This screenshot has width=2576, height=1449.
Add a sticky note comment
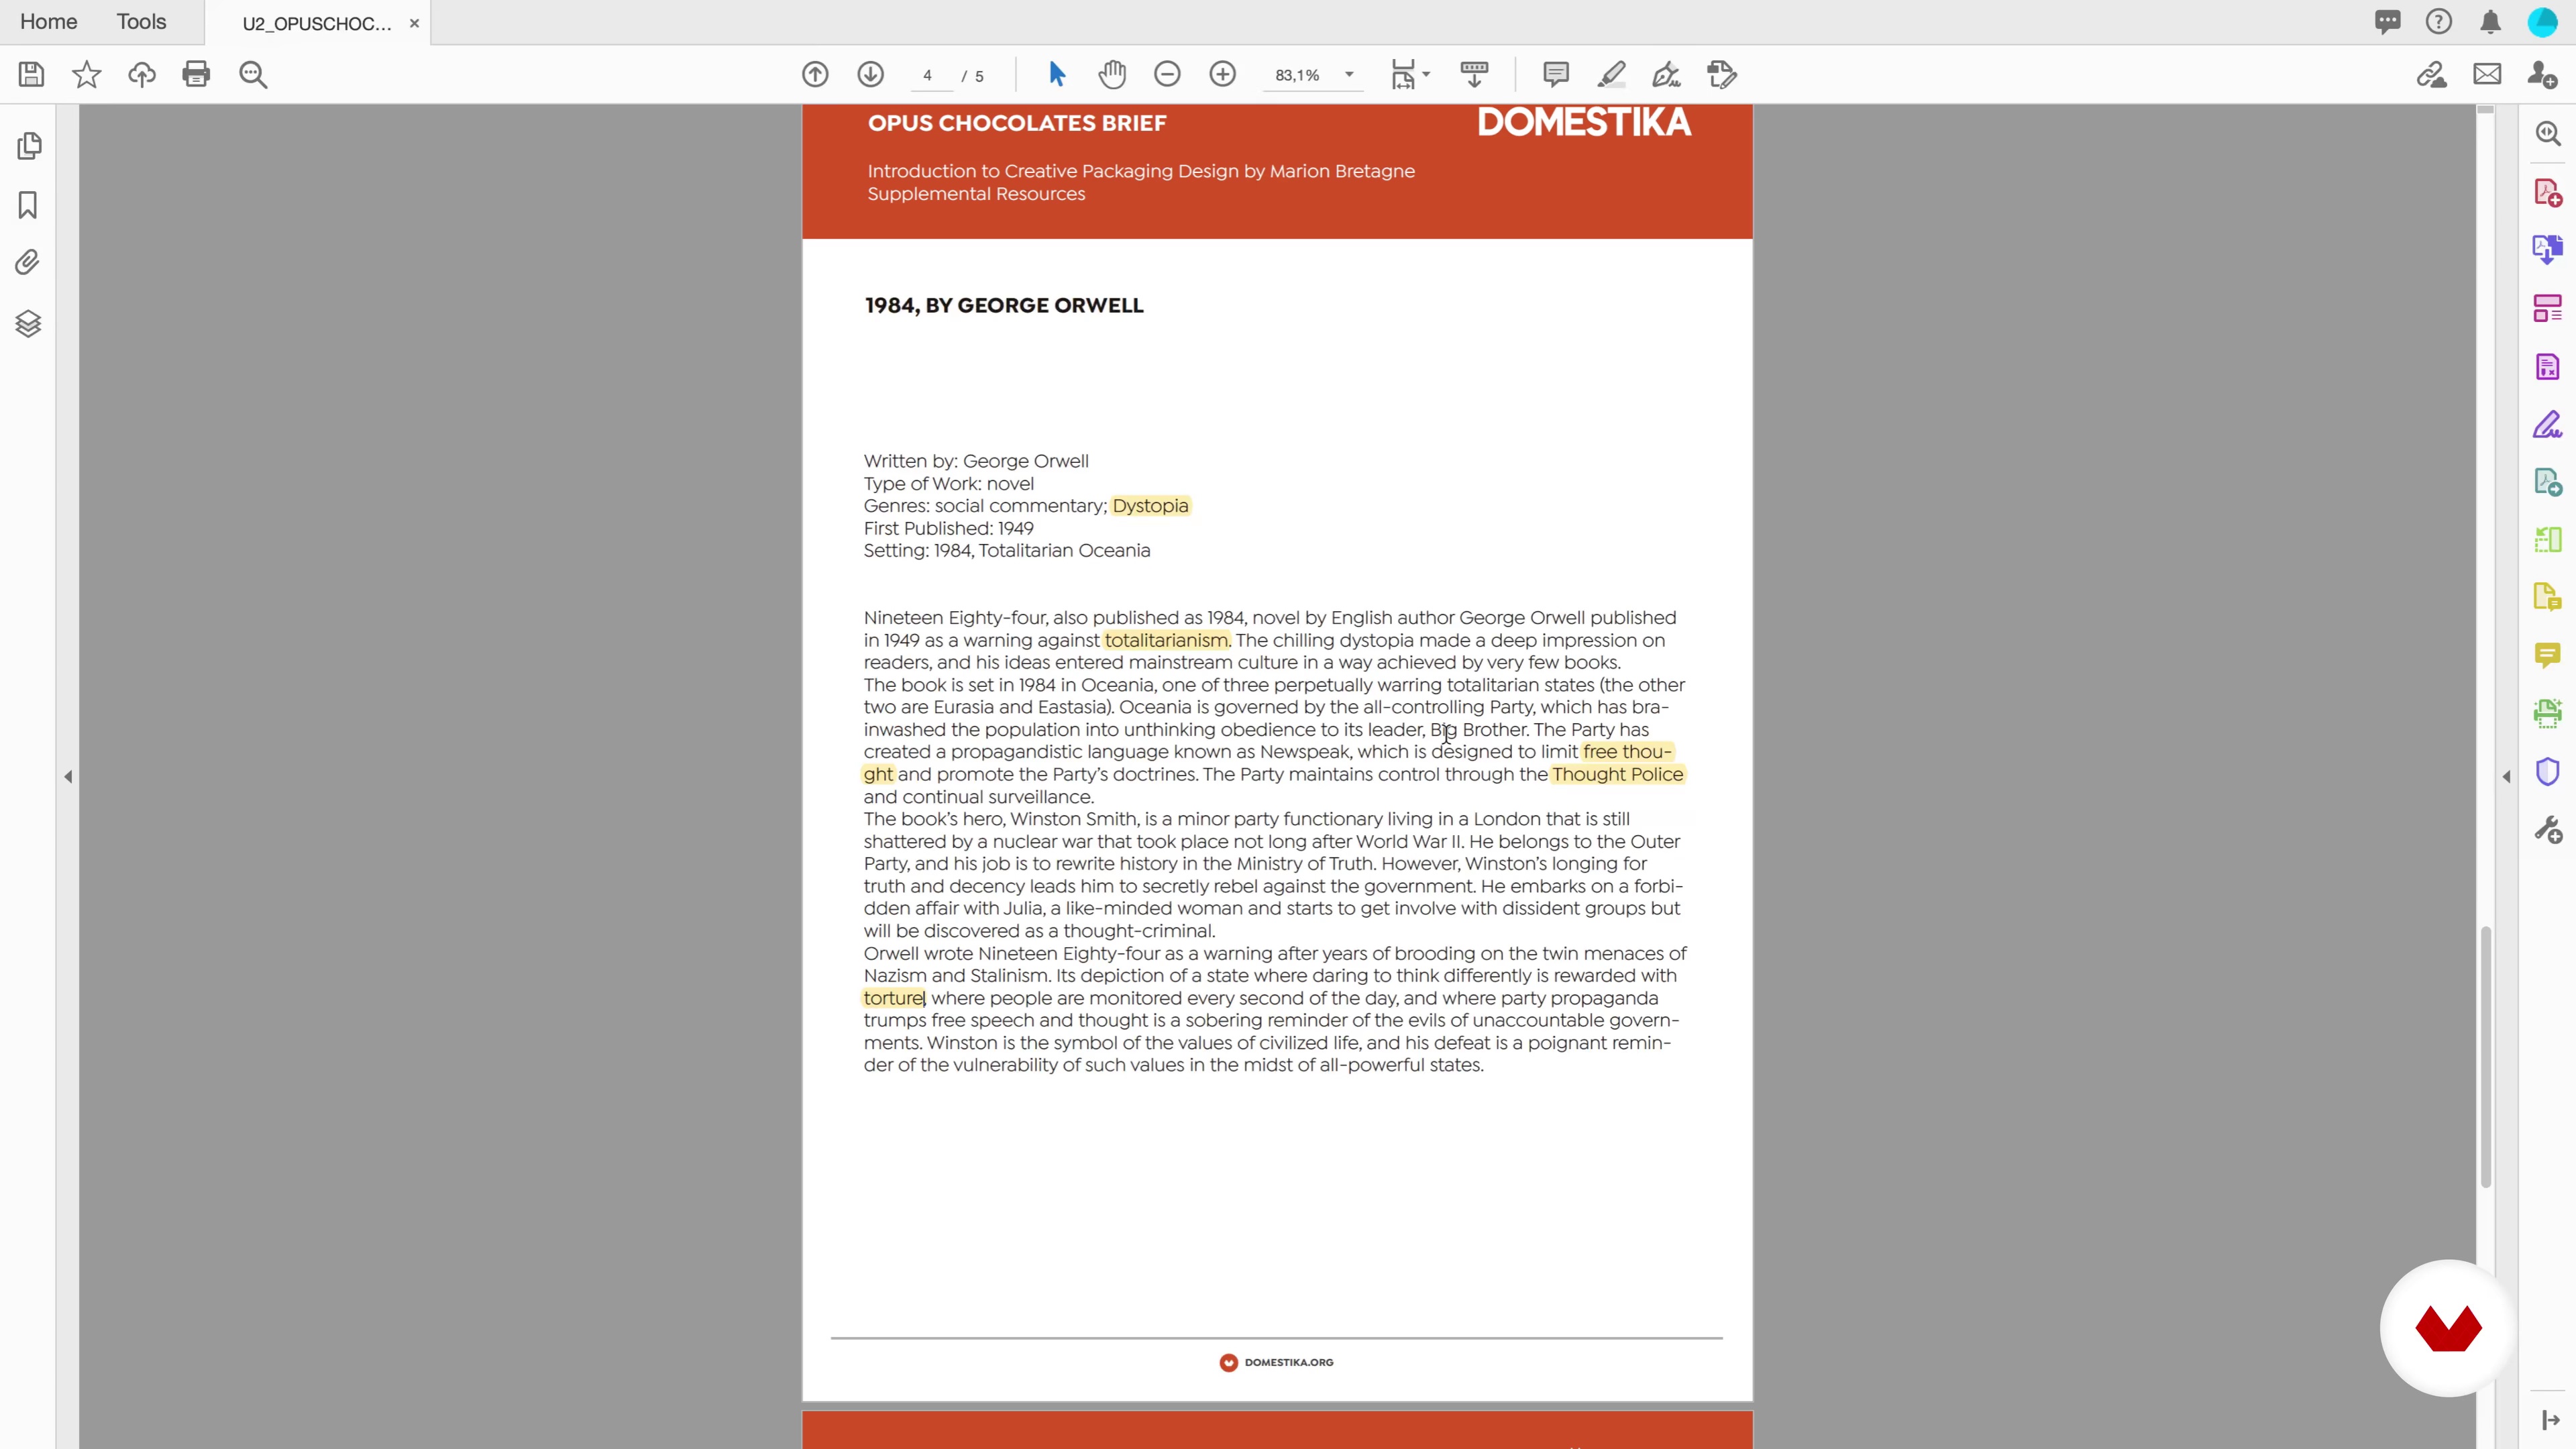pyautogui.click(x=1556, y=74)
